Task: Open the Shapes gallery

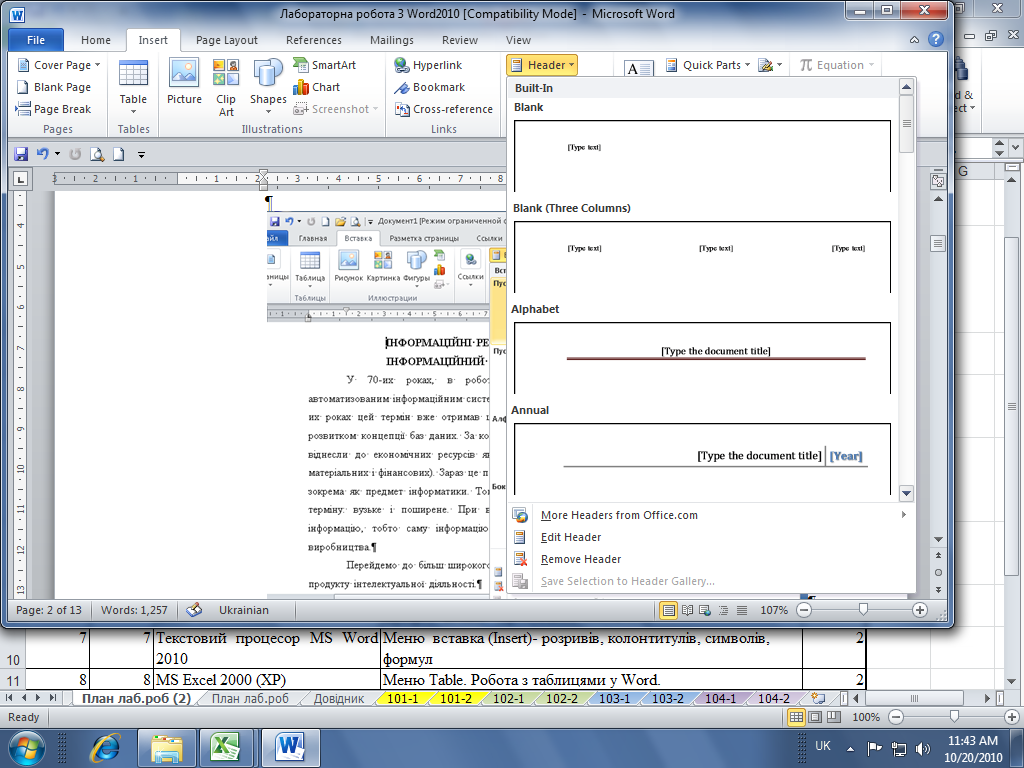Action: click(x=268, y=86)
